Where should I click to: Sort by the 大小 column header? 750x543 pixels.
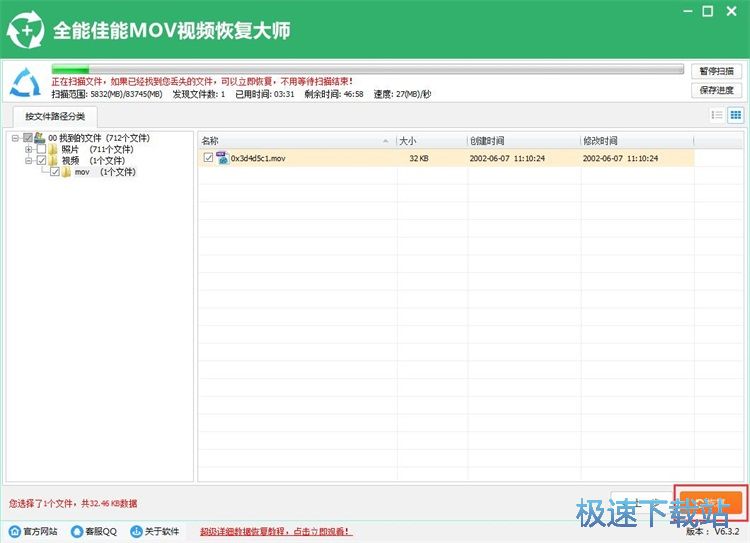(x=432, y=141)
